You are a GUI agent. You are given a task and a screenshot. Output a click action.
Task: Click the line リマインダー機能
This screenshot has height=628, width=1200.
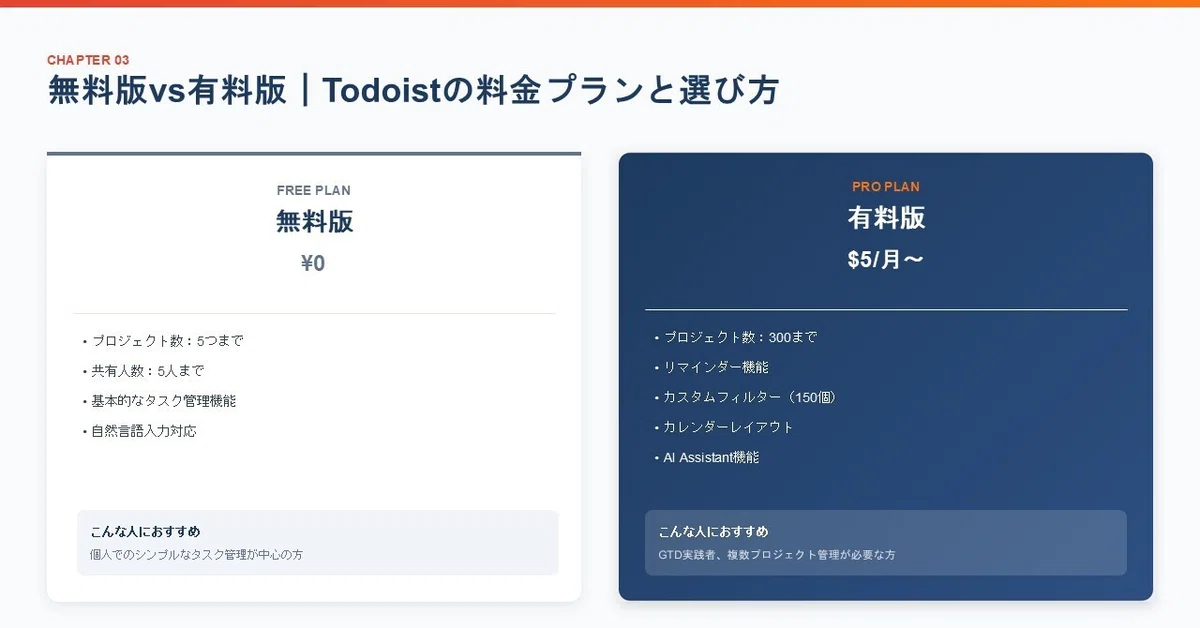click(715, 368)
